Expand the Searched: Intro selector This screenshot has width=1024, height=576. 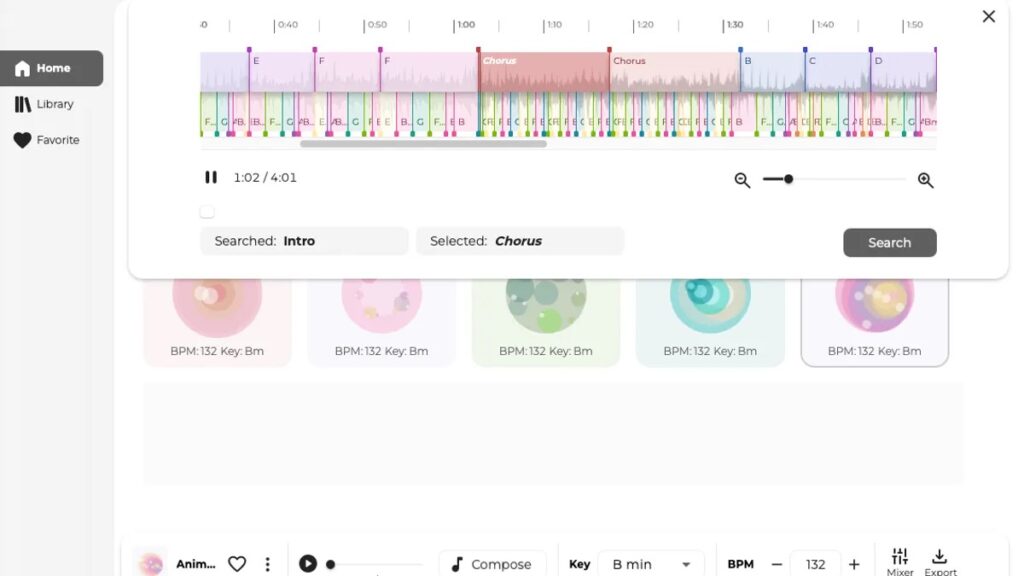[x=304, y=241]
